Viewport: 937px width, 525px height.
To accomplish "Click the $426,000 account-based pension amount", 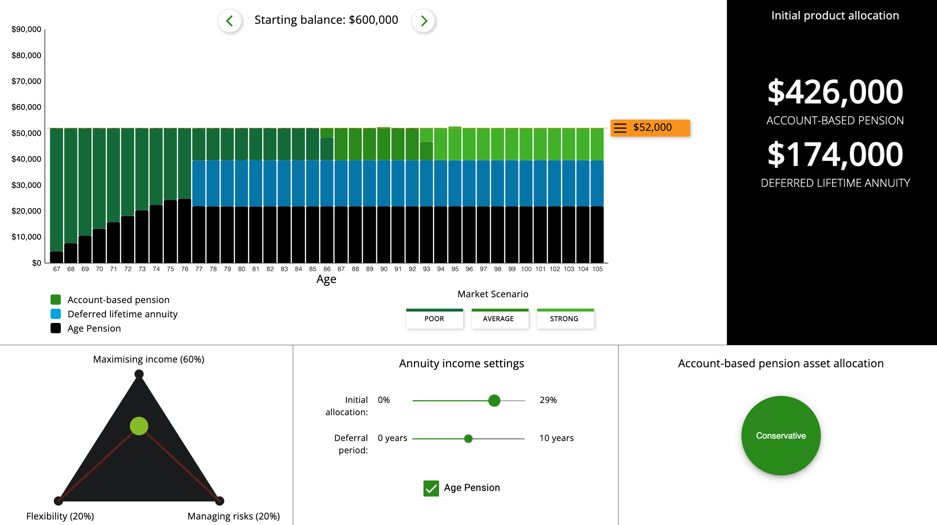I will [835, 92].
